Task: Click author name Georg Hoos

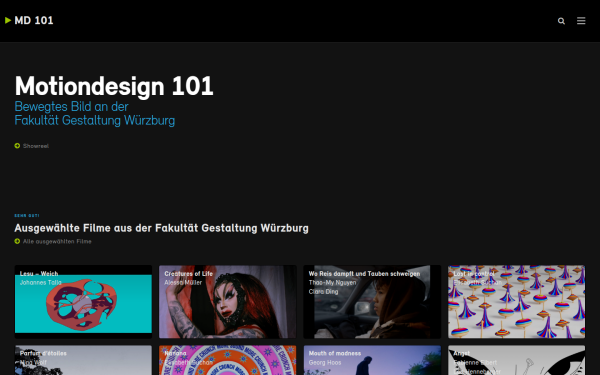Action: (324, 362)
